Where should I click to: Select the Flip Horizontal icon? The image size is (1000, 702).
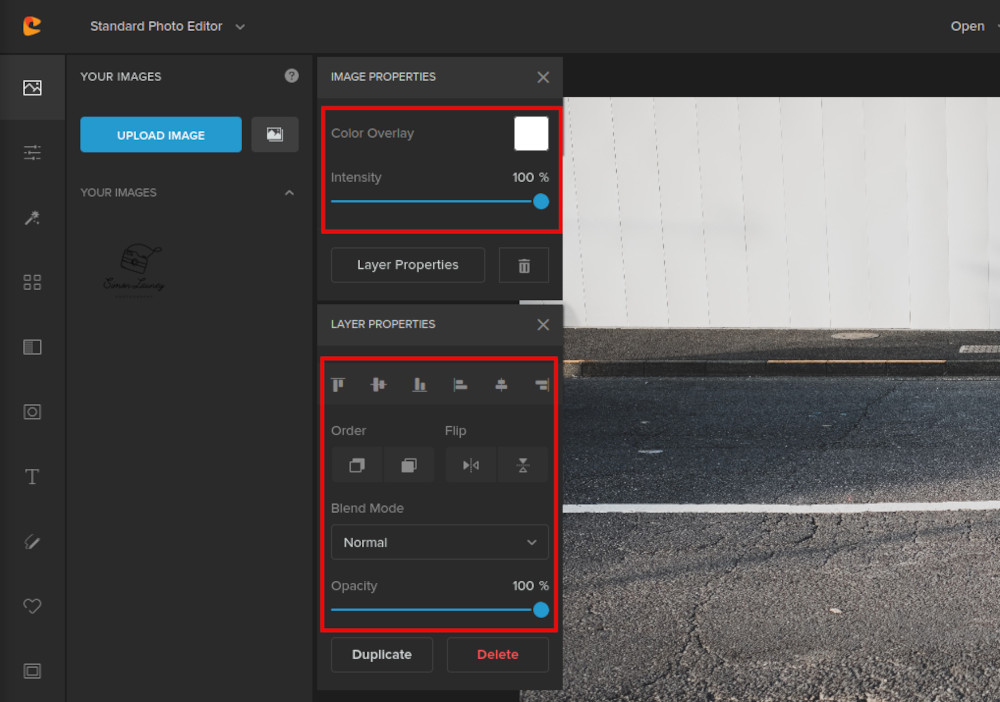(470, 464)
